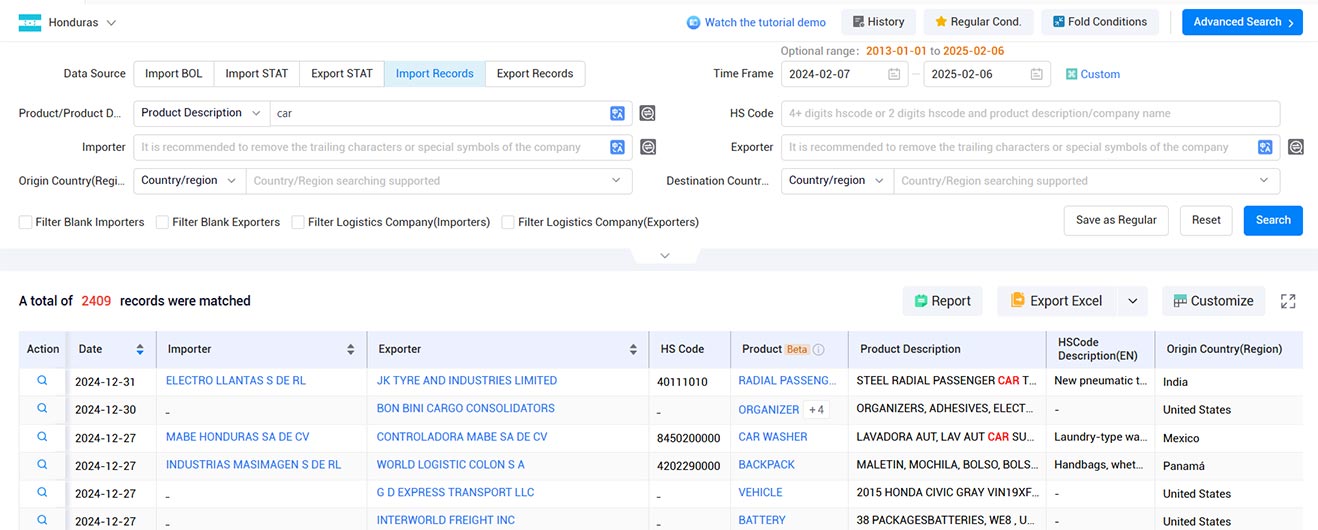Viewport: 1318px width, 530px height.
Task: Click the Honduras flag icon
Action: click(x=30, y=22)
